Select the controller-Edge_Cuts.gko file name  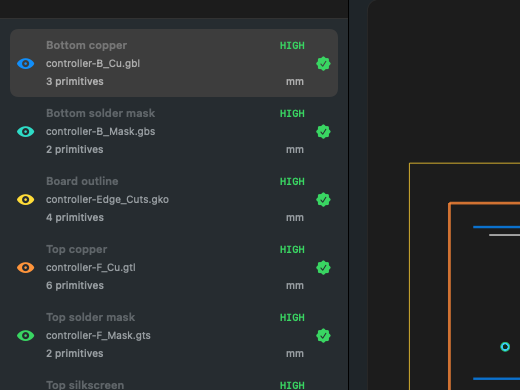pyautogui.click(x=107, y=199)
